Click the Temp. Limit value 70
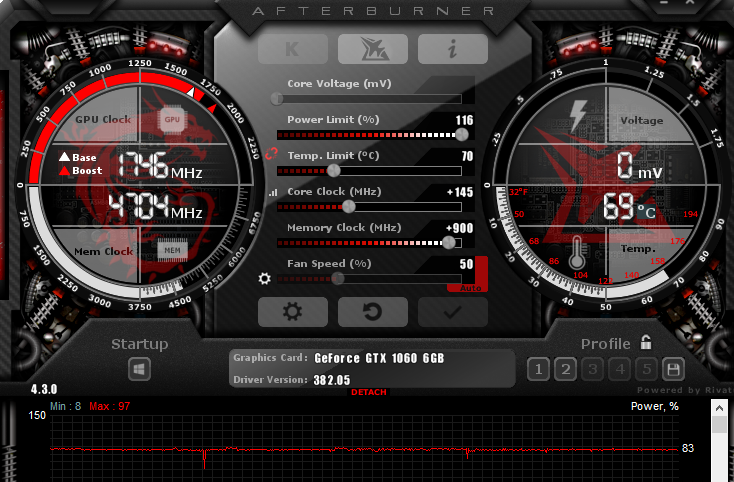Viewport: 734px width, 482px height. [x=467, y=156]
